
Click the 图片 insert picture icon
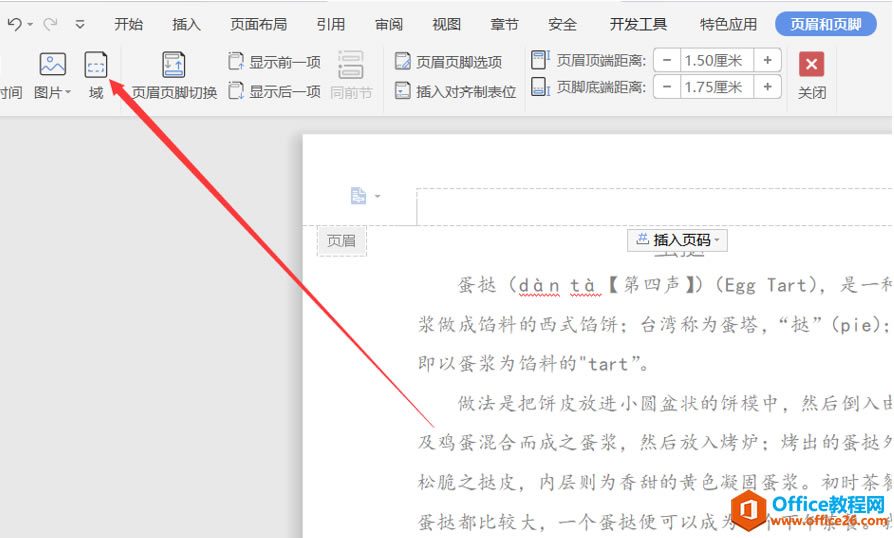[52, 64]
